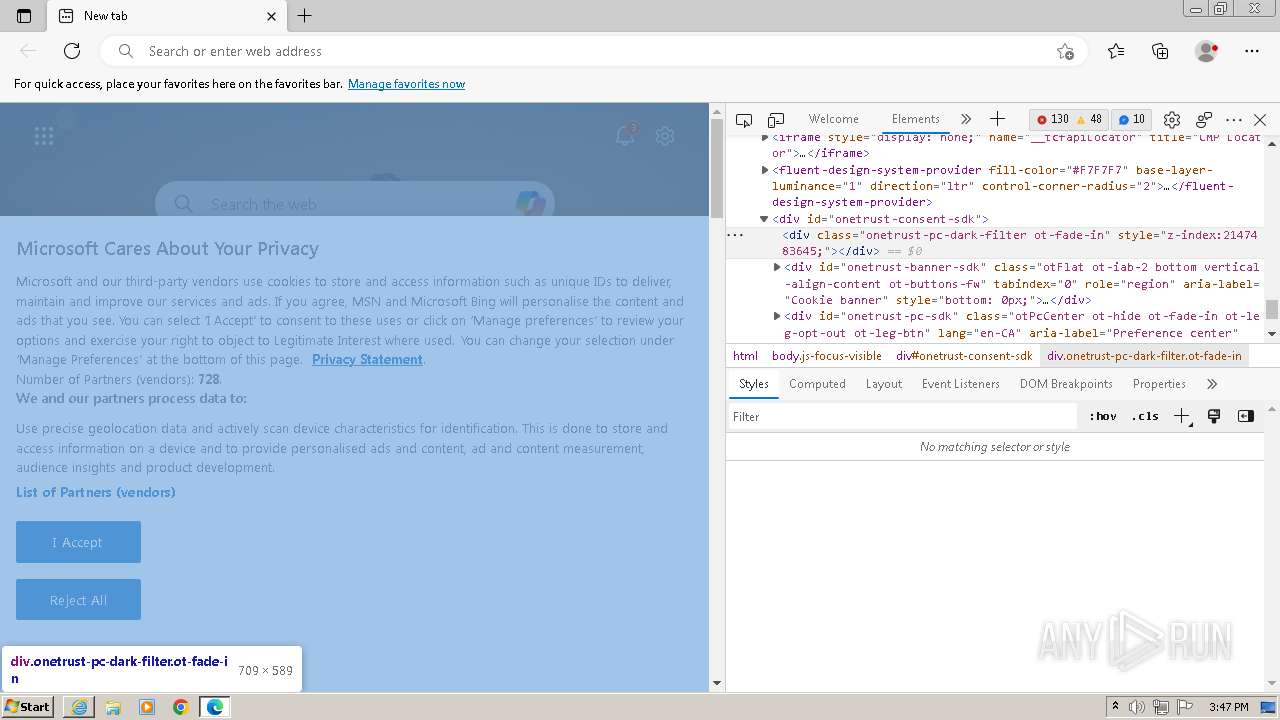Expand the fluent-design-system-provider node
Screen dimensions: 1280x720
(x=765, y=170)
